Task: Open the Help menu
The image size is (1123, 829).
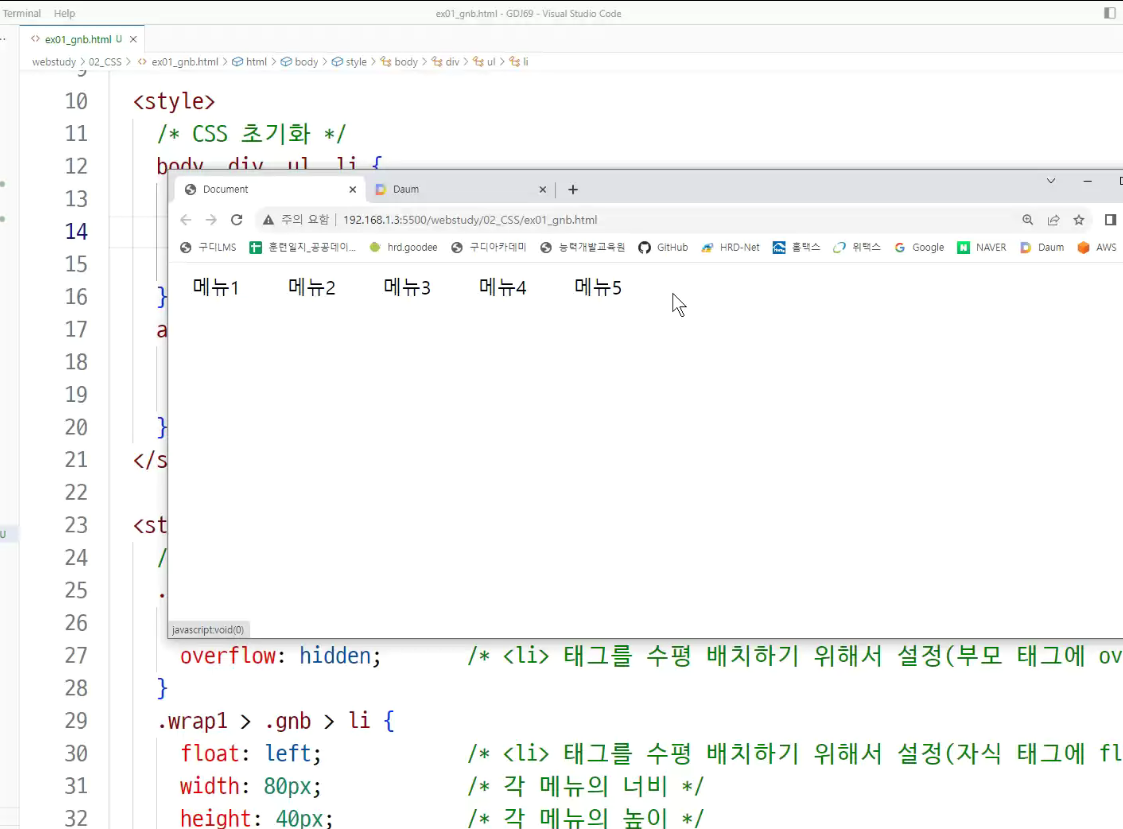Action: coord(64,13)
